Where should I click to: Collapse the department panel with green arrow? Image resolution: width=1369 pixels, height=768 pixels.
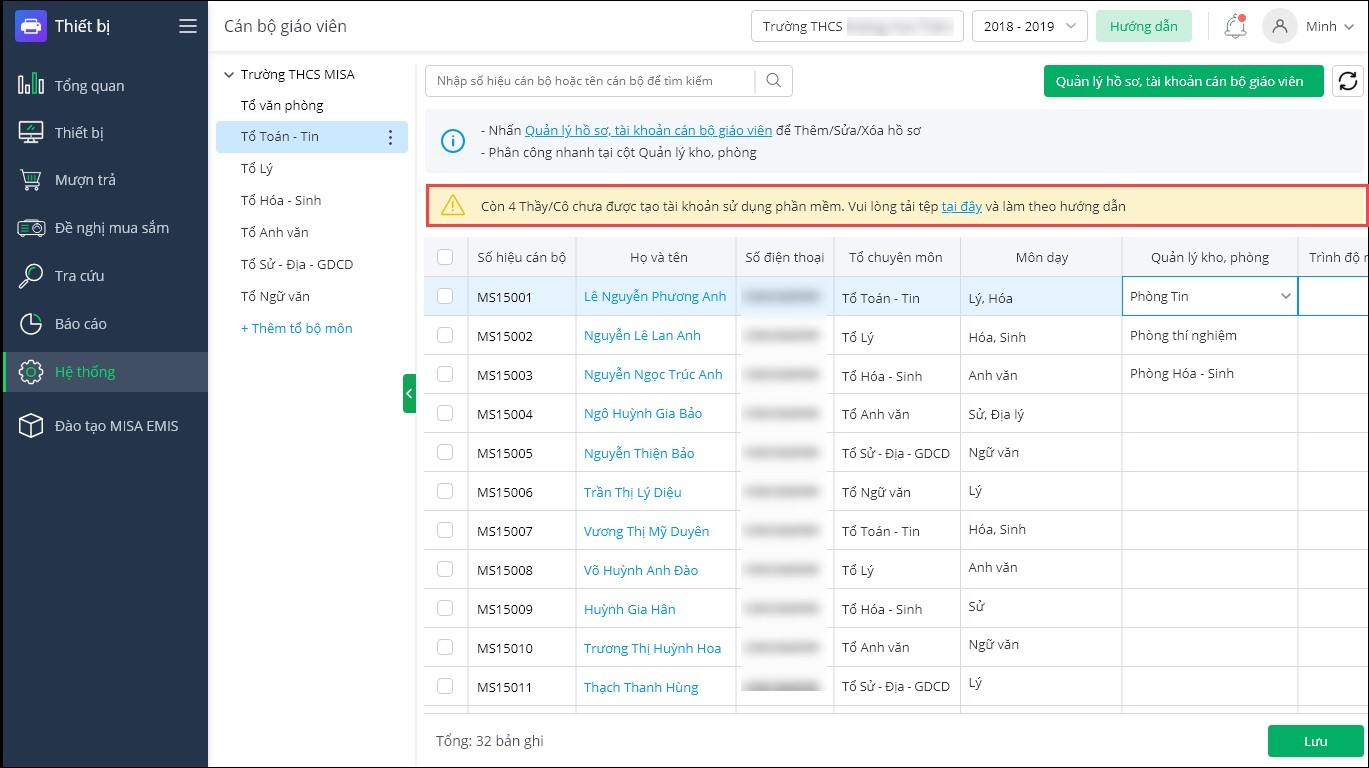[x=409, y=393]
